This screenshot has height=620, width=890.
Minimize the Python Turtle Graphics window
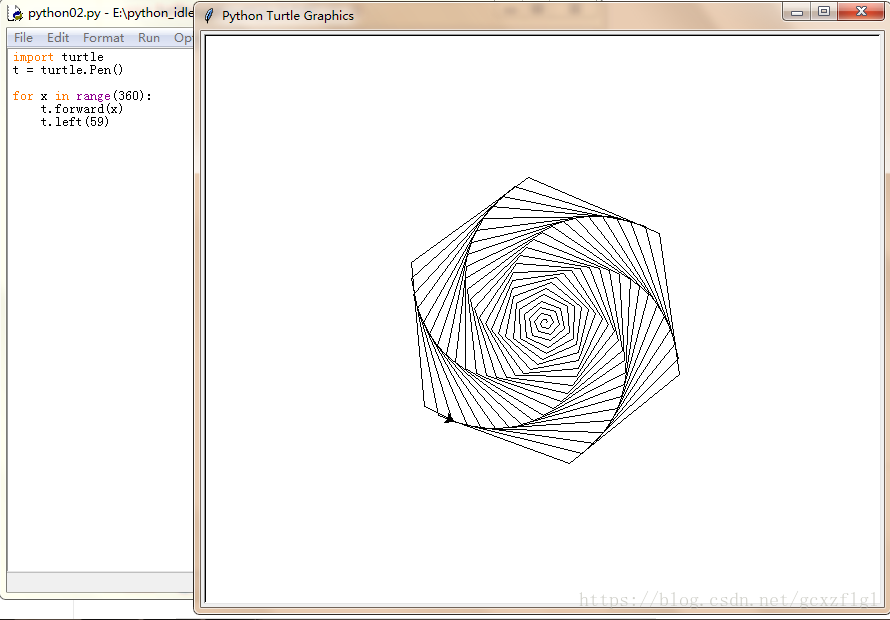coord(796,12)
